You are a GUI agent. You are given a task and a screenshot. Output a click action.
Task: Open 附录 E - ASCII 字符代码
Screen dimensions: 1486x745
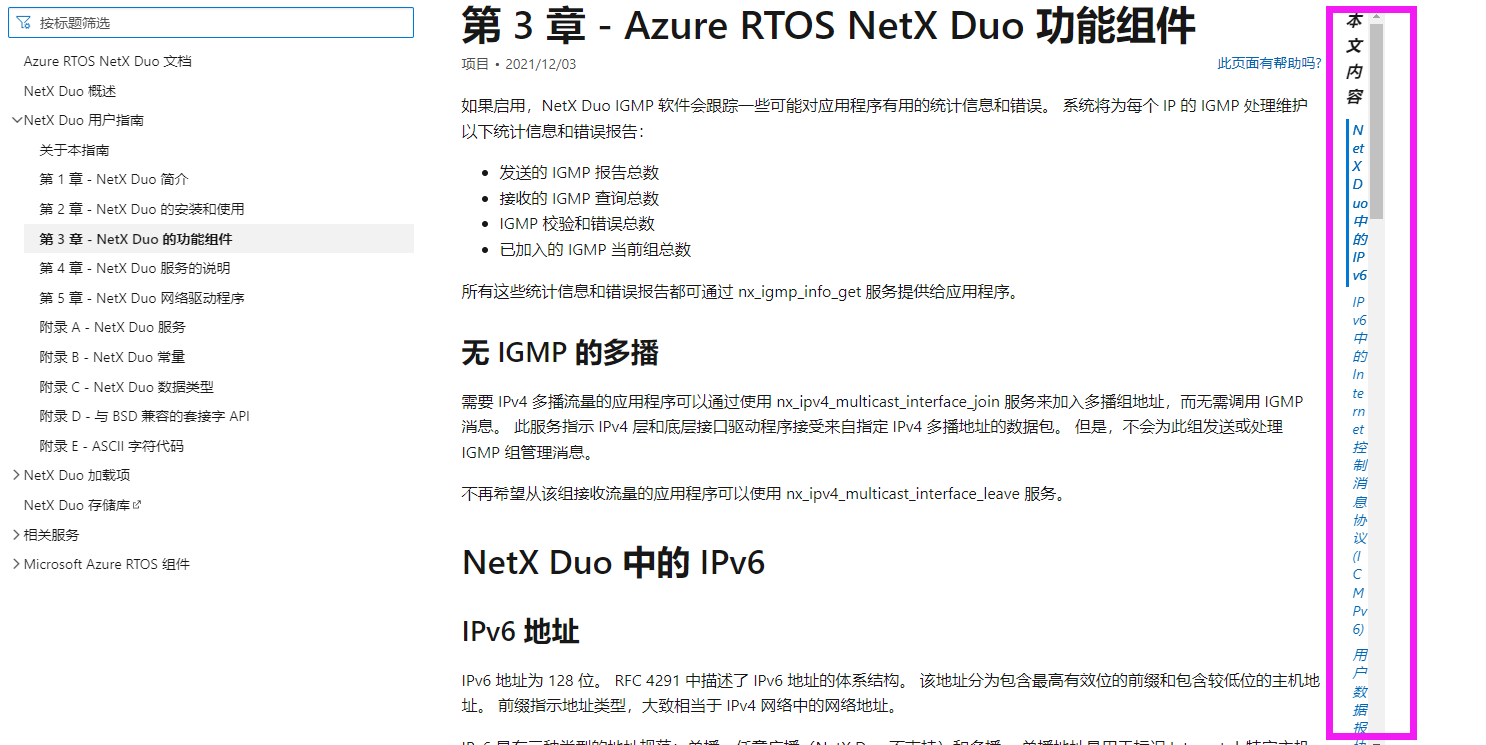coord(112,446)
